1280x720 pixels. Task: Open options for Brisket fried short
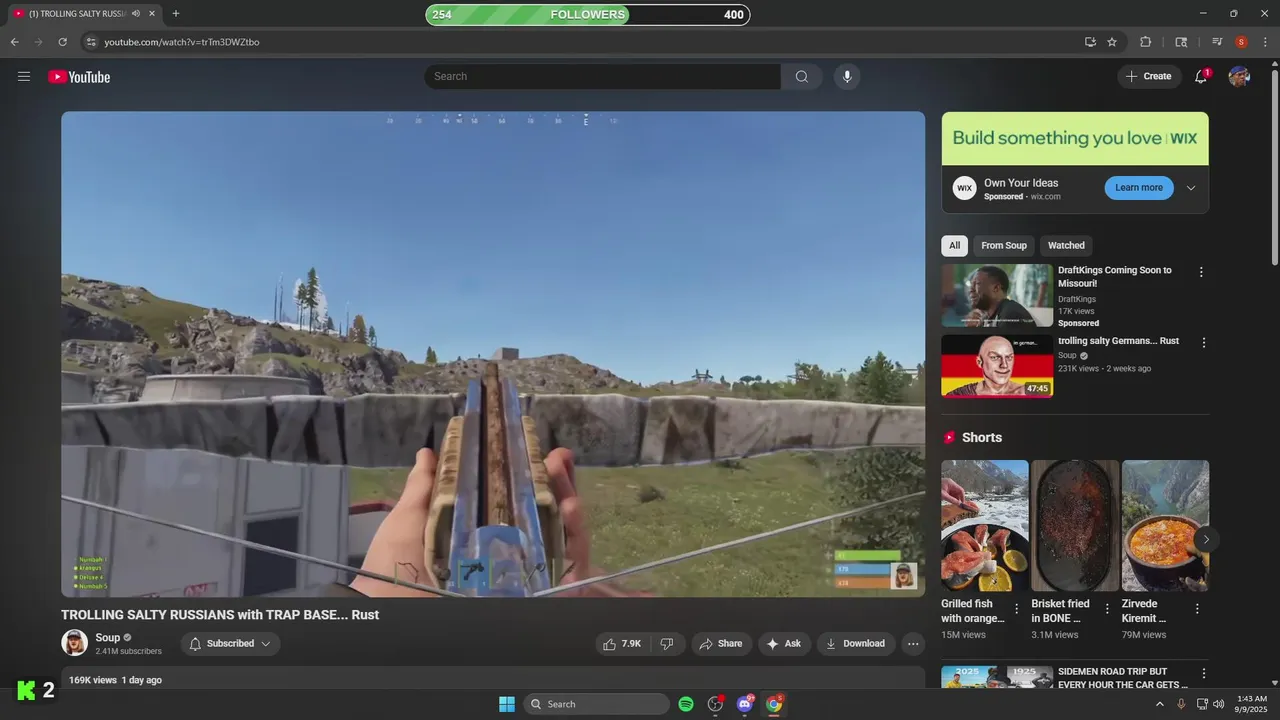(x=1107, y=609)
